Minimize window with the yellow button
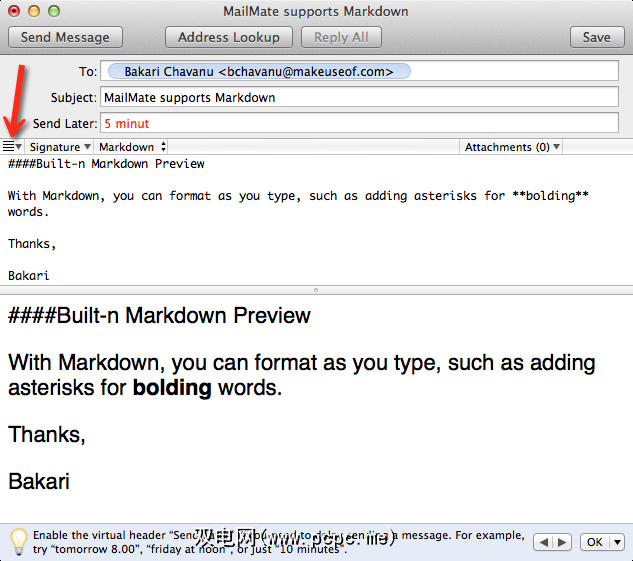The image size is (633, 561). click(x=34, y=11)
